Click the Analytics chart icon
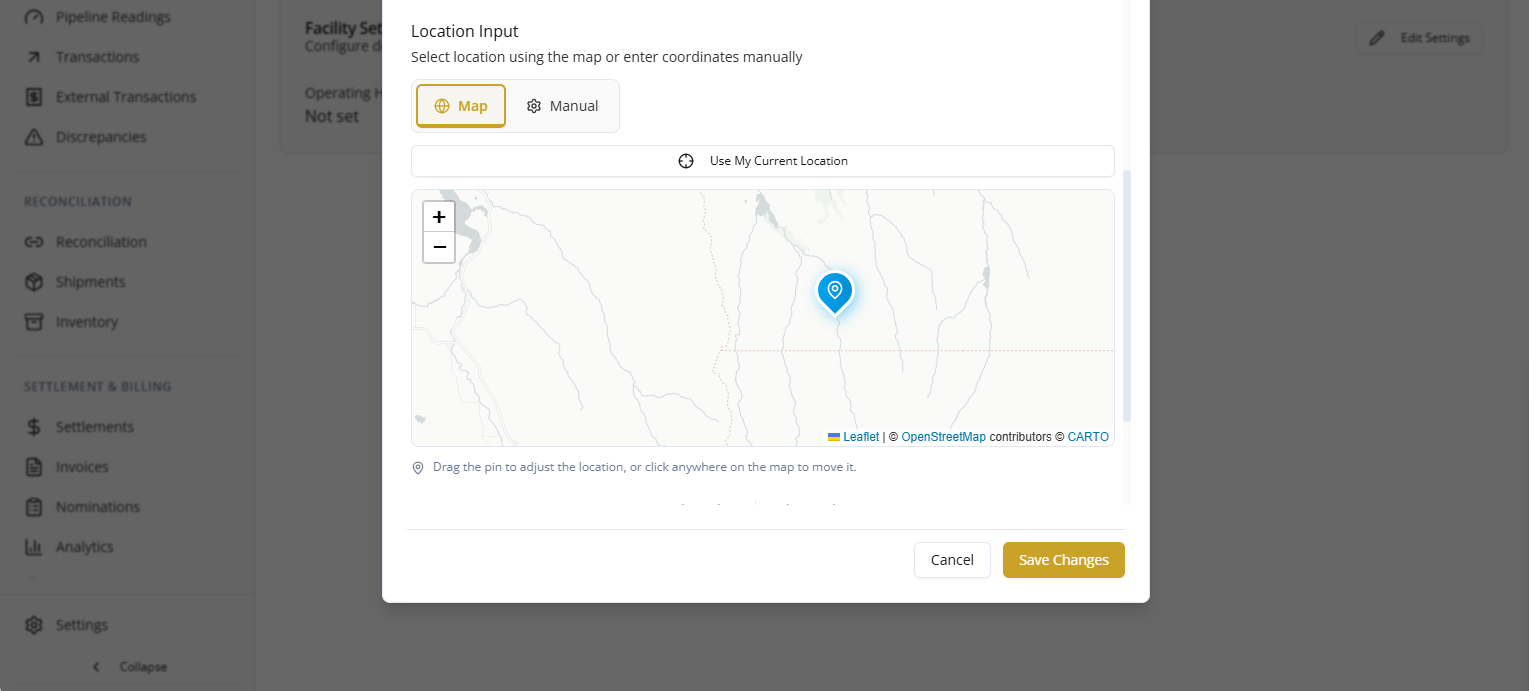 [34, 547]
